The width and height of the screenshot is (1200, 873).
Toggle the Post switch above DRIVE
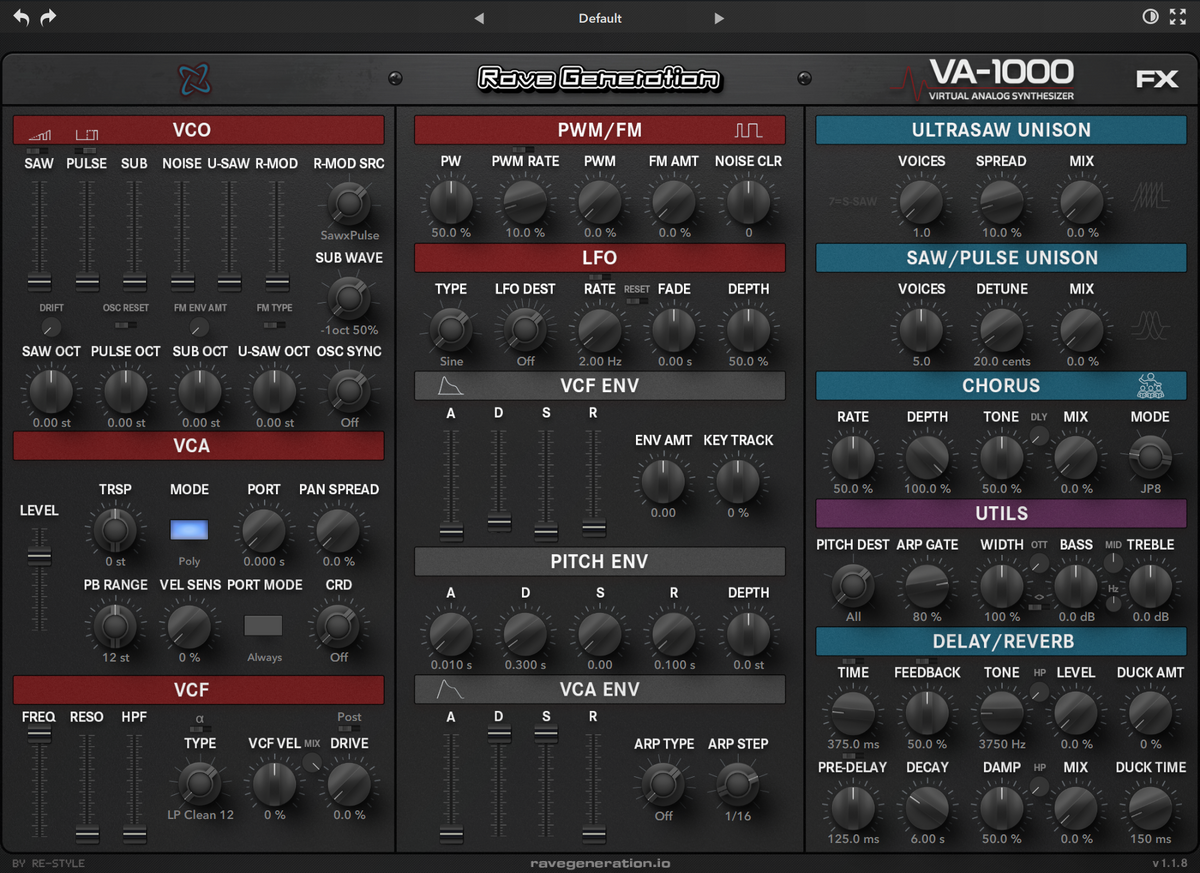pyautogui.click(x=349, y=729)
